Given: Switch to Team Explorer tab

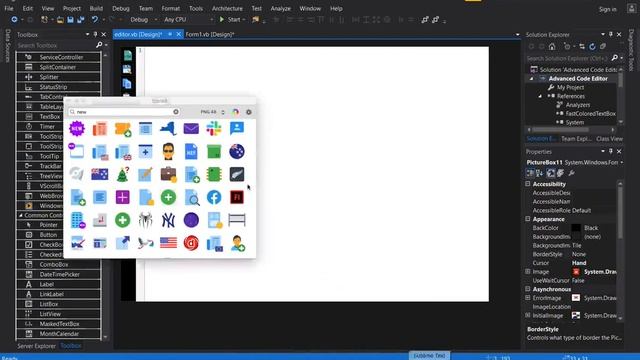Looking at the screenshot, I should [576, 139].
